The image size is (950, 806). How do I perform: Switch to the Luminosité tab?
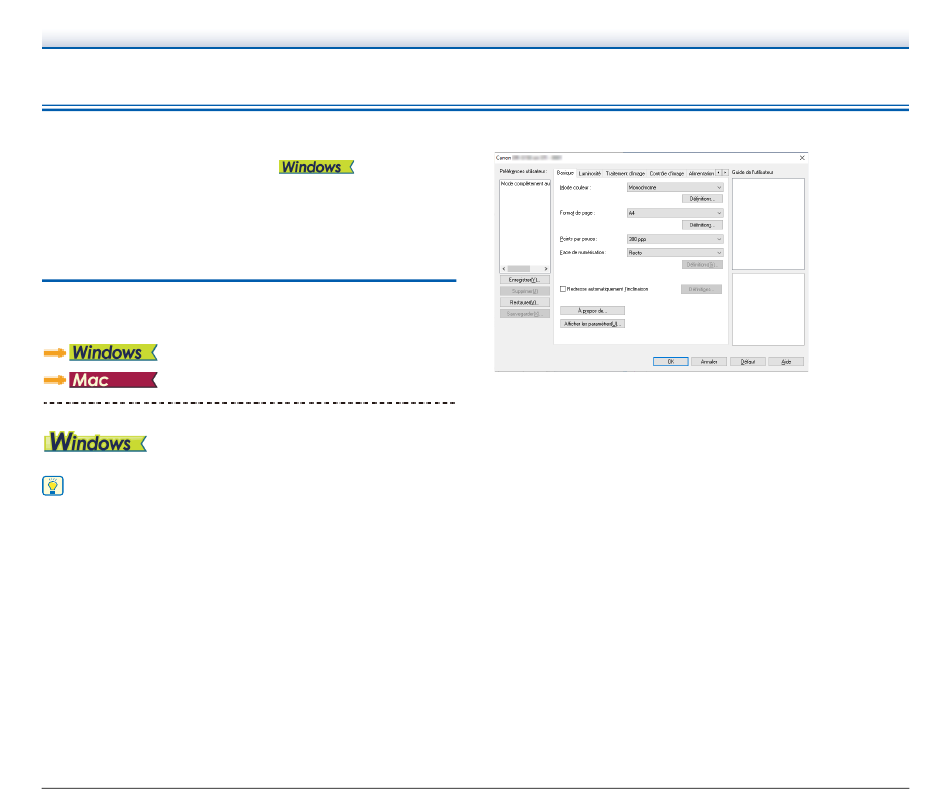click(x=590, y=174)
